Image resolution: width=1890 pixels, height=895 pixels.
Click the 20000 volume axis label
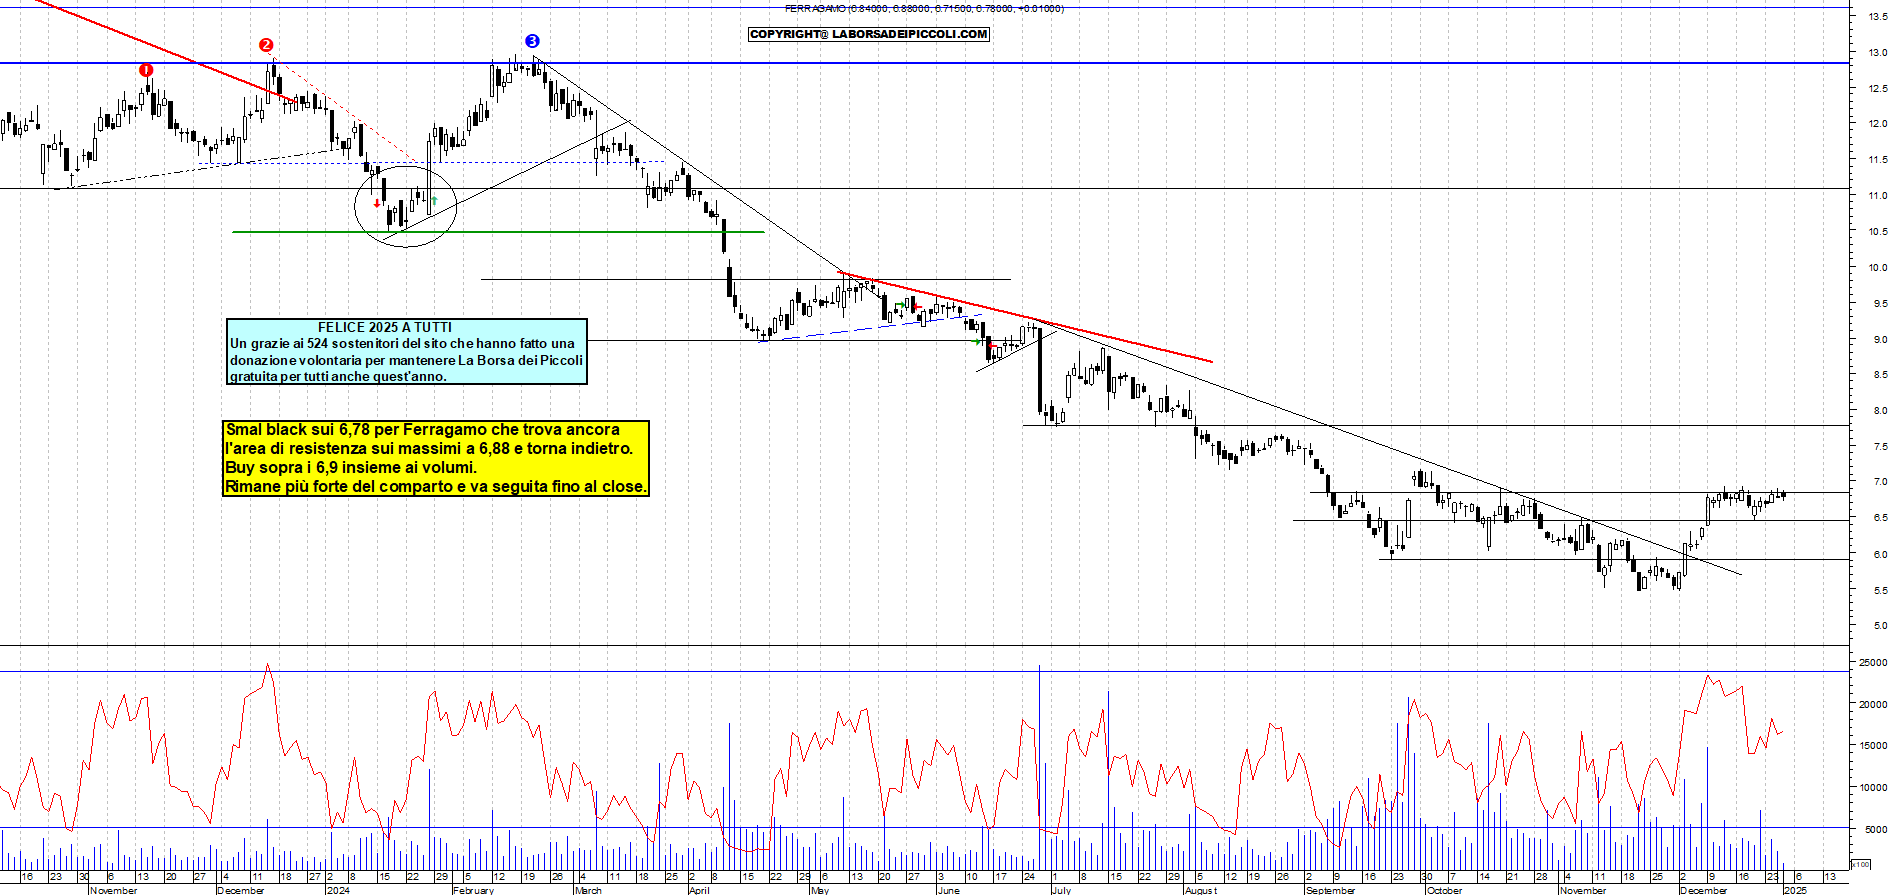point(1873,705)
